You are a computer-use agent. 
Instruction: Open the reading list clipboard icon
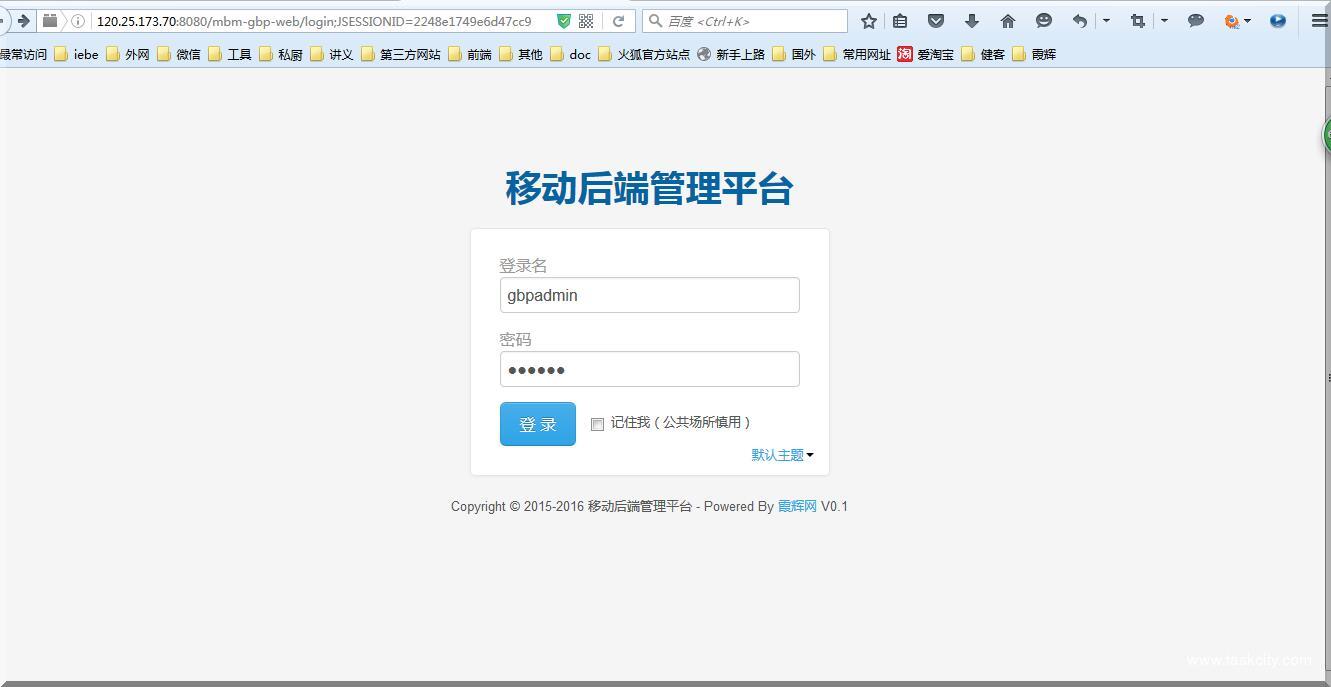point(900,20)
